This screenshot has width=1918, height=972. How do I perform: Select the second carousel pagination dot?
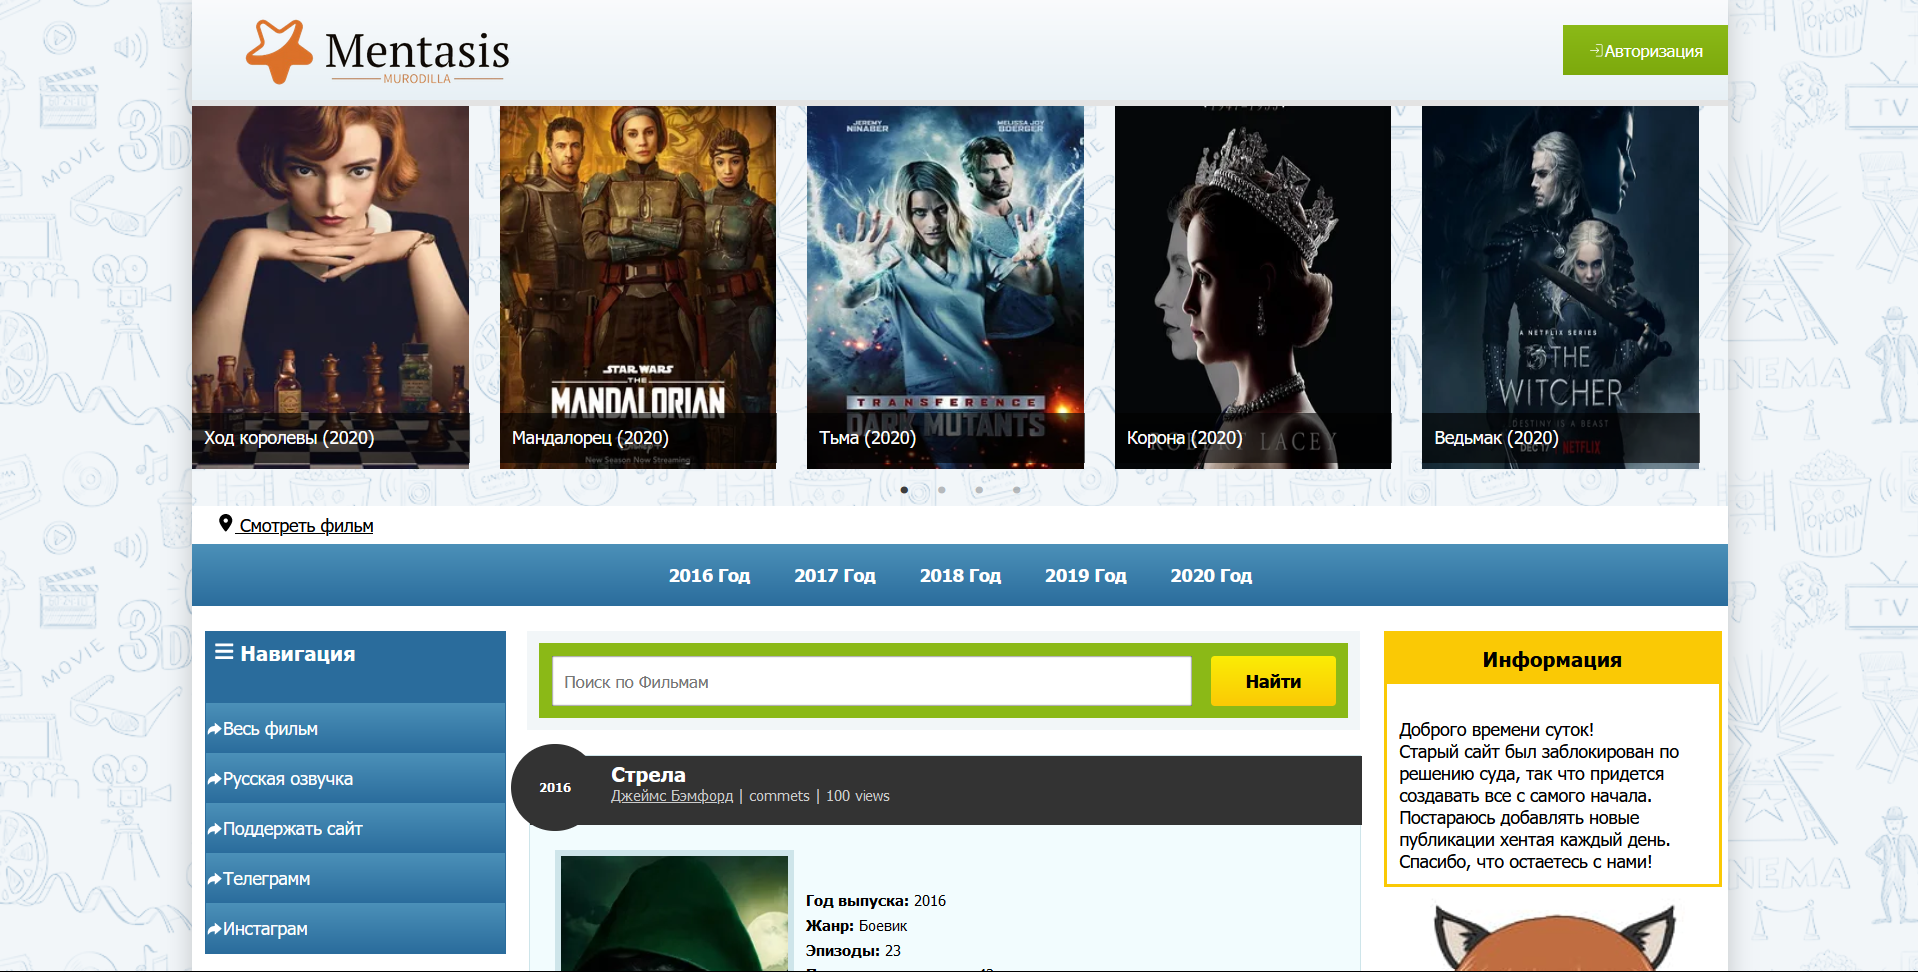click(x=941, y=490)
